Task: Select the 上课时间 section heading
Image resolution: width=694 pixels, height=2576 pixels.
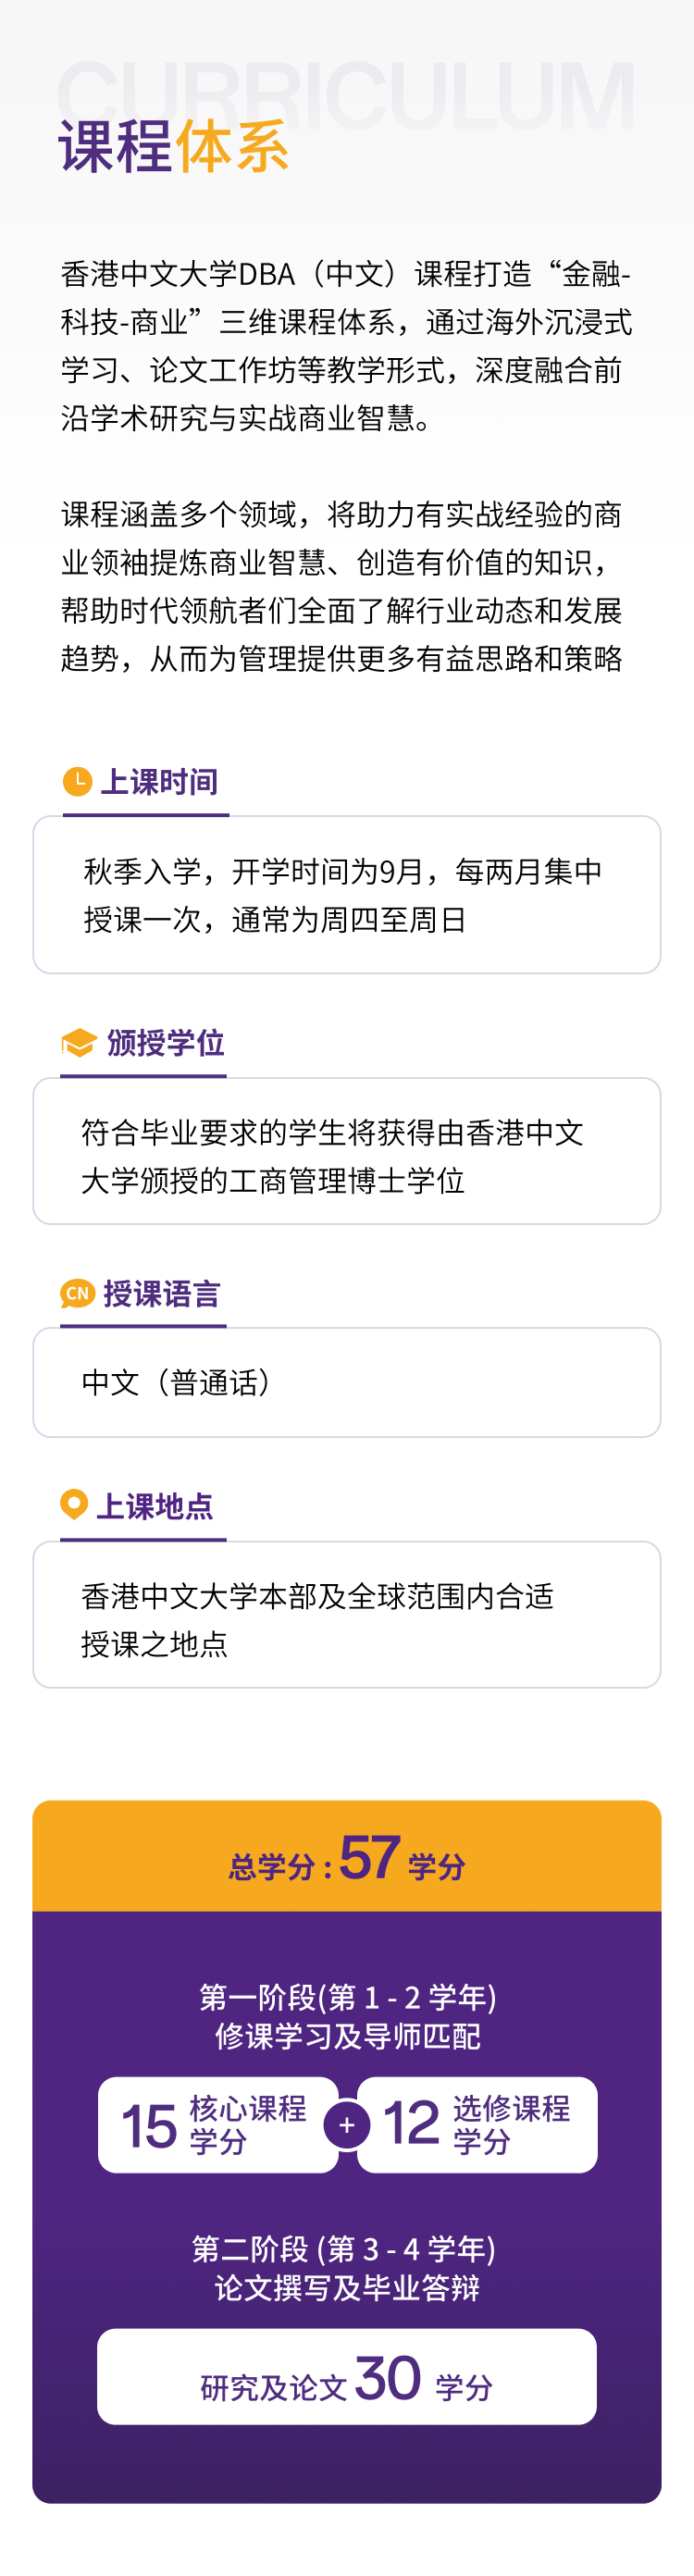Action: tap(159, 782)
